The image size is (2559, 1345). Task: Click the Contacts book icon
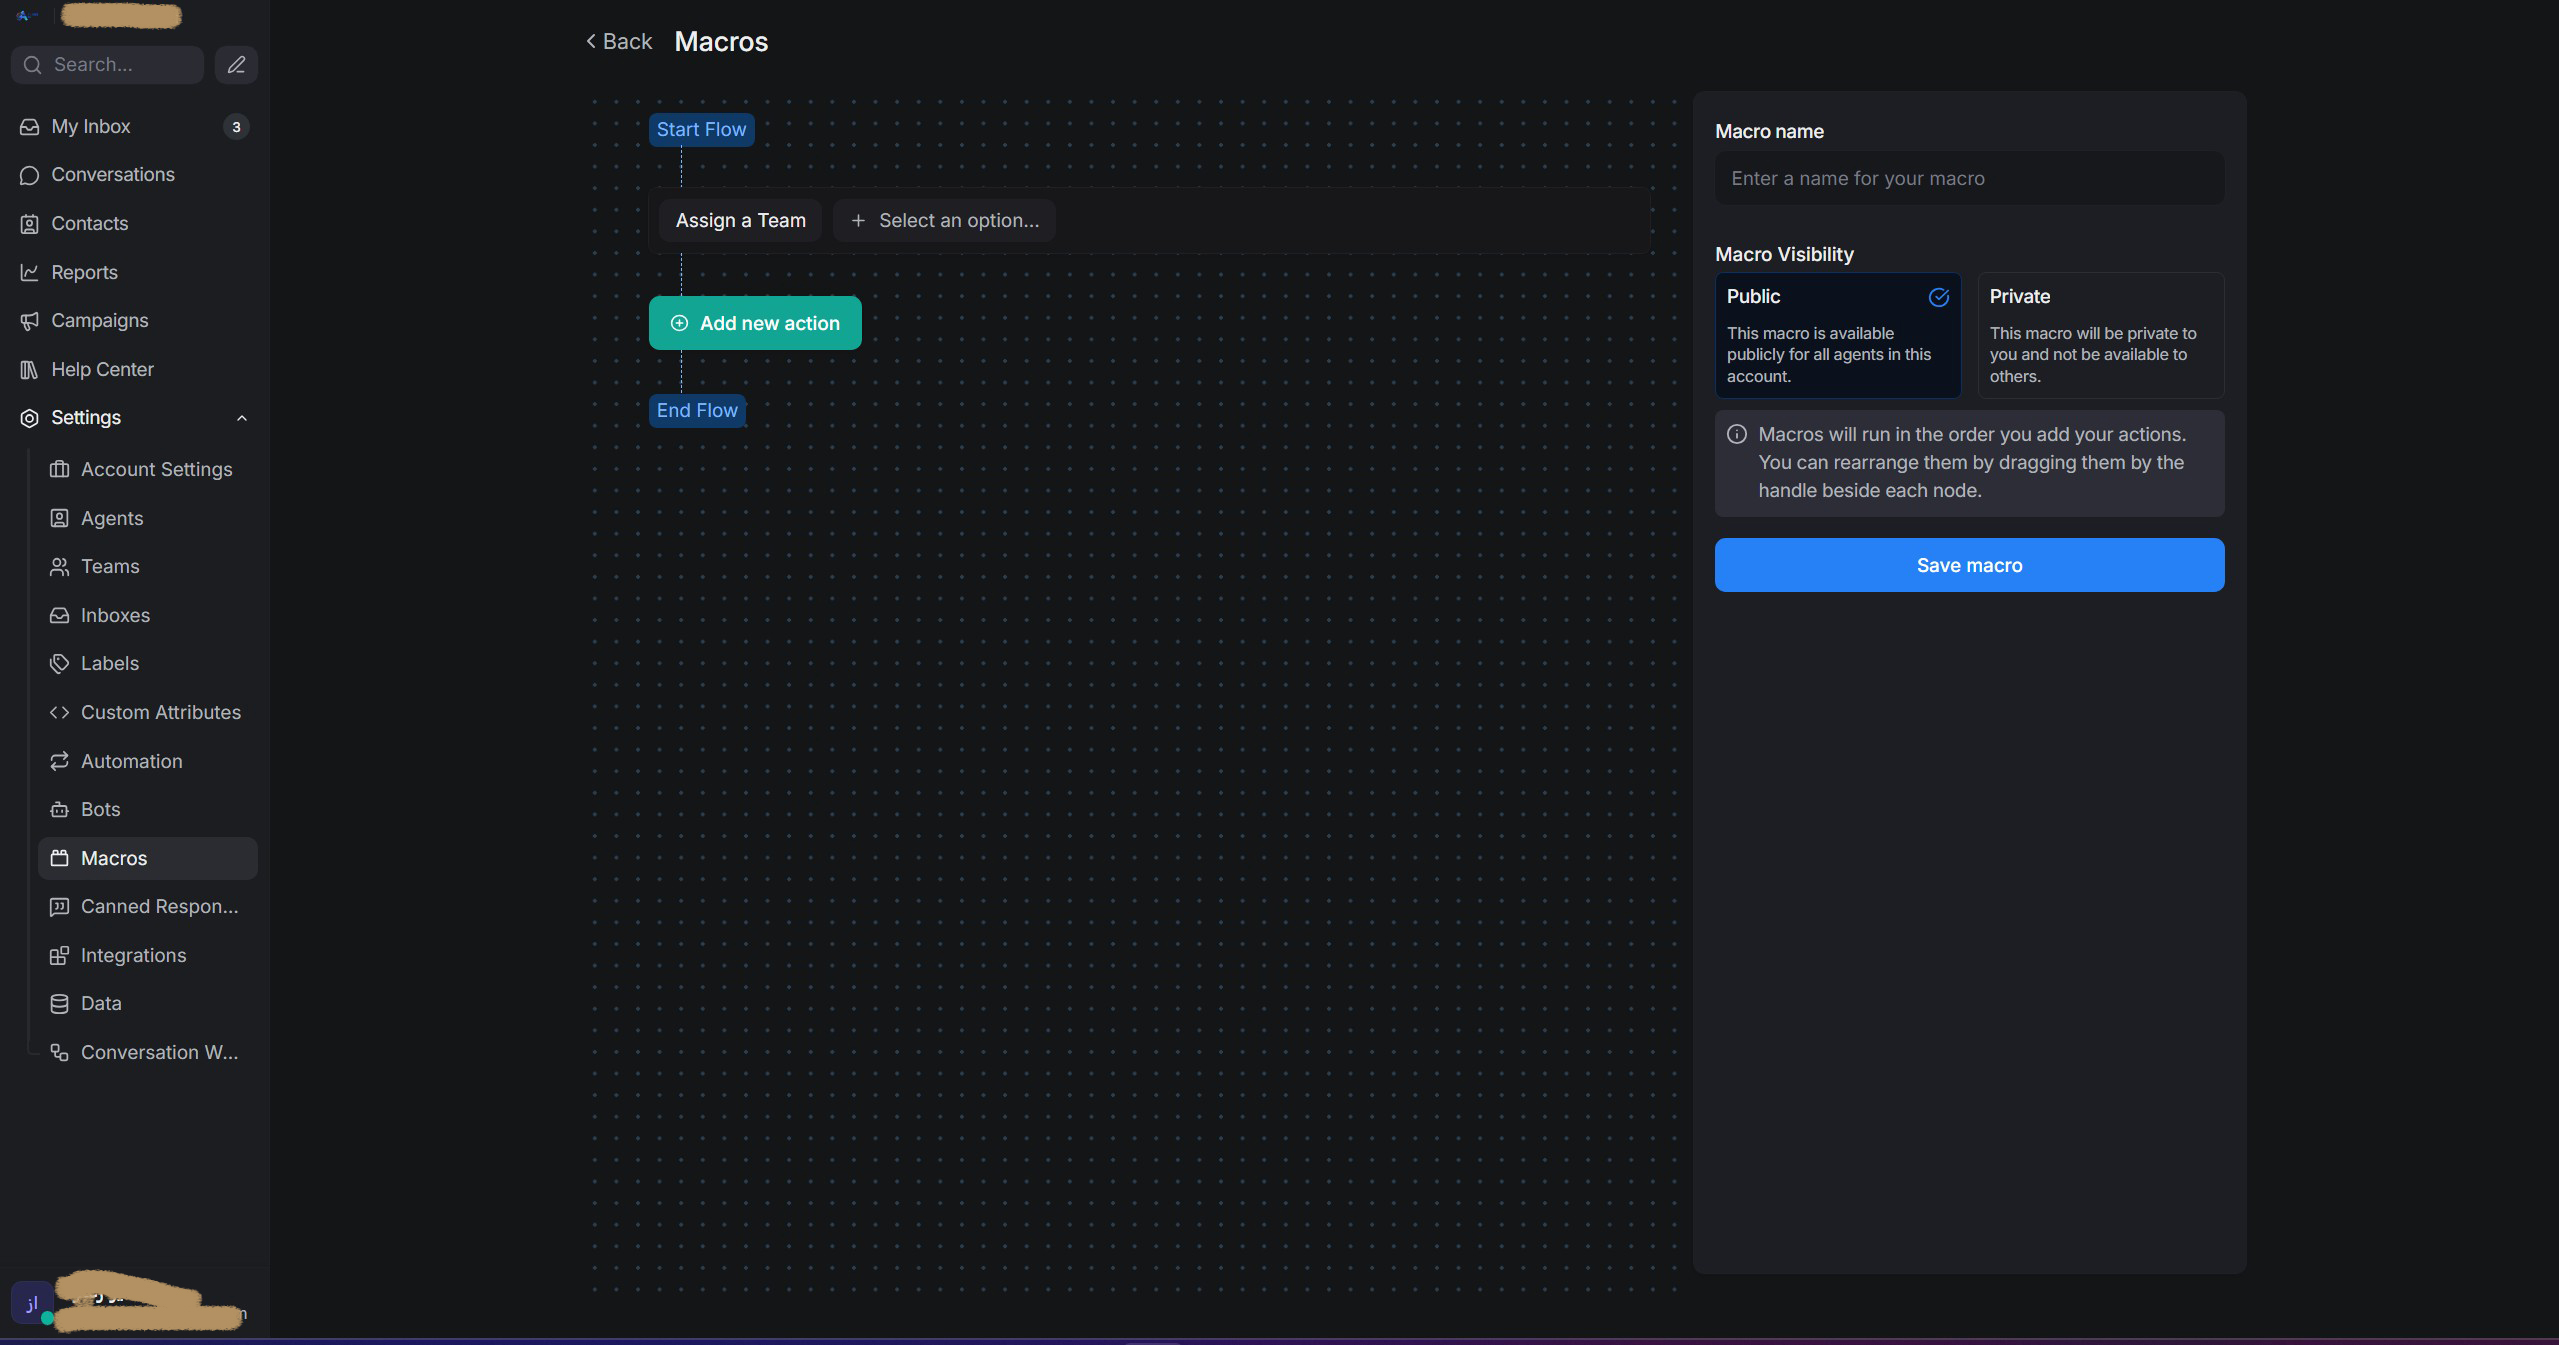coord(30,224)
